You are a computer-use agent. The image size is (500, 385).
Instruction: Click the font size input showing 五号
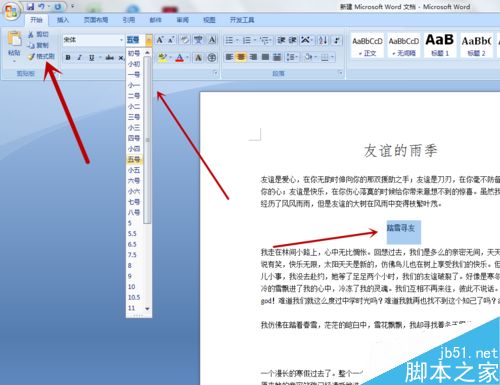[x=135, y=40]
